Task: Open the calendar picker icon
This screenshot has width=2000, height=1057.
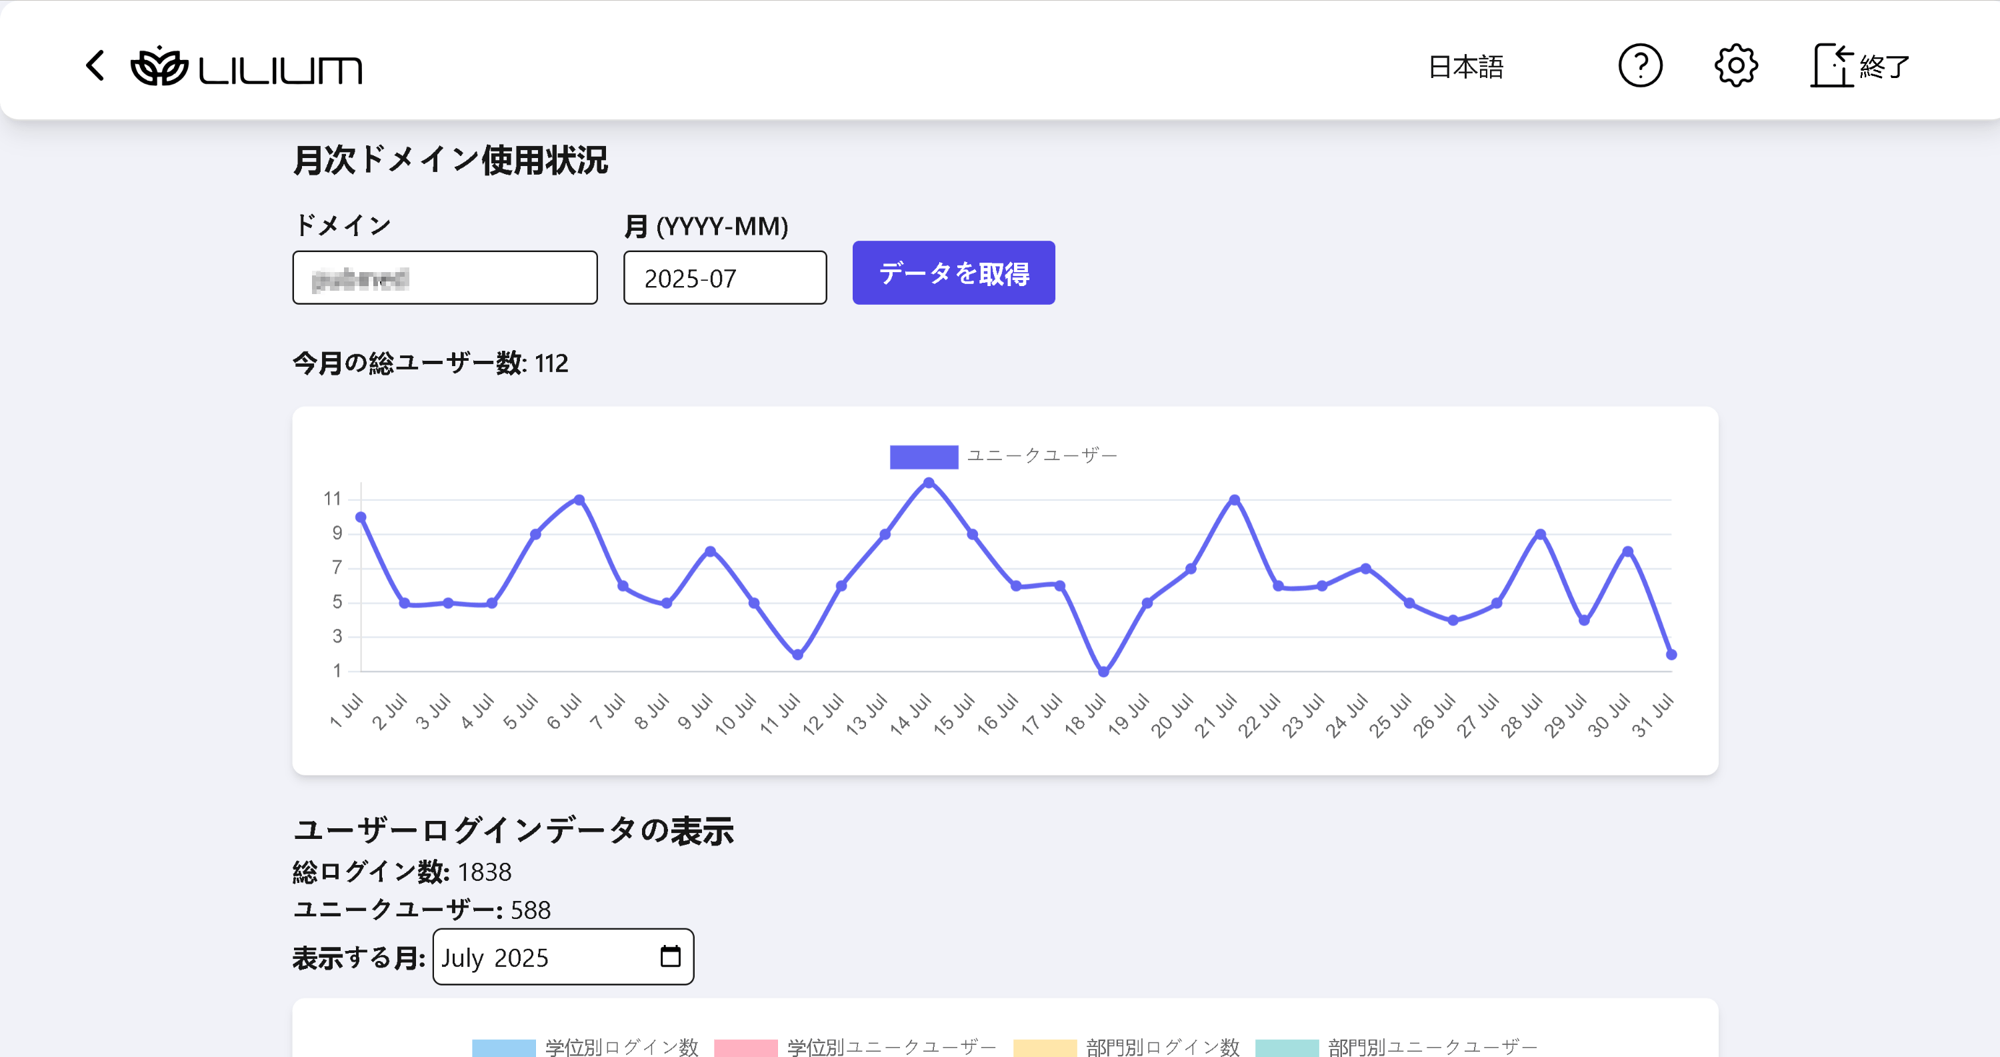Action: pyautogui.click(x=670, y=957)
